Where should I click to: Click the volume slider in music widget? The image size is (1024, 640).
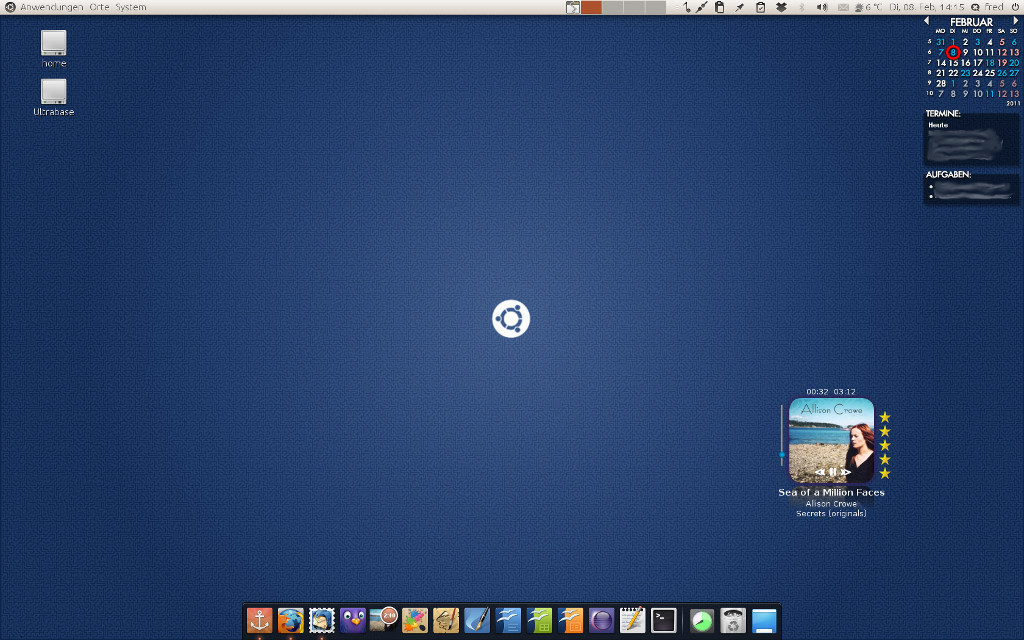782,454
